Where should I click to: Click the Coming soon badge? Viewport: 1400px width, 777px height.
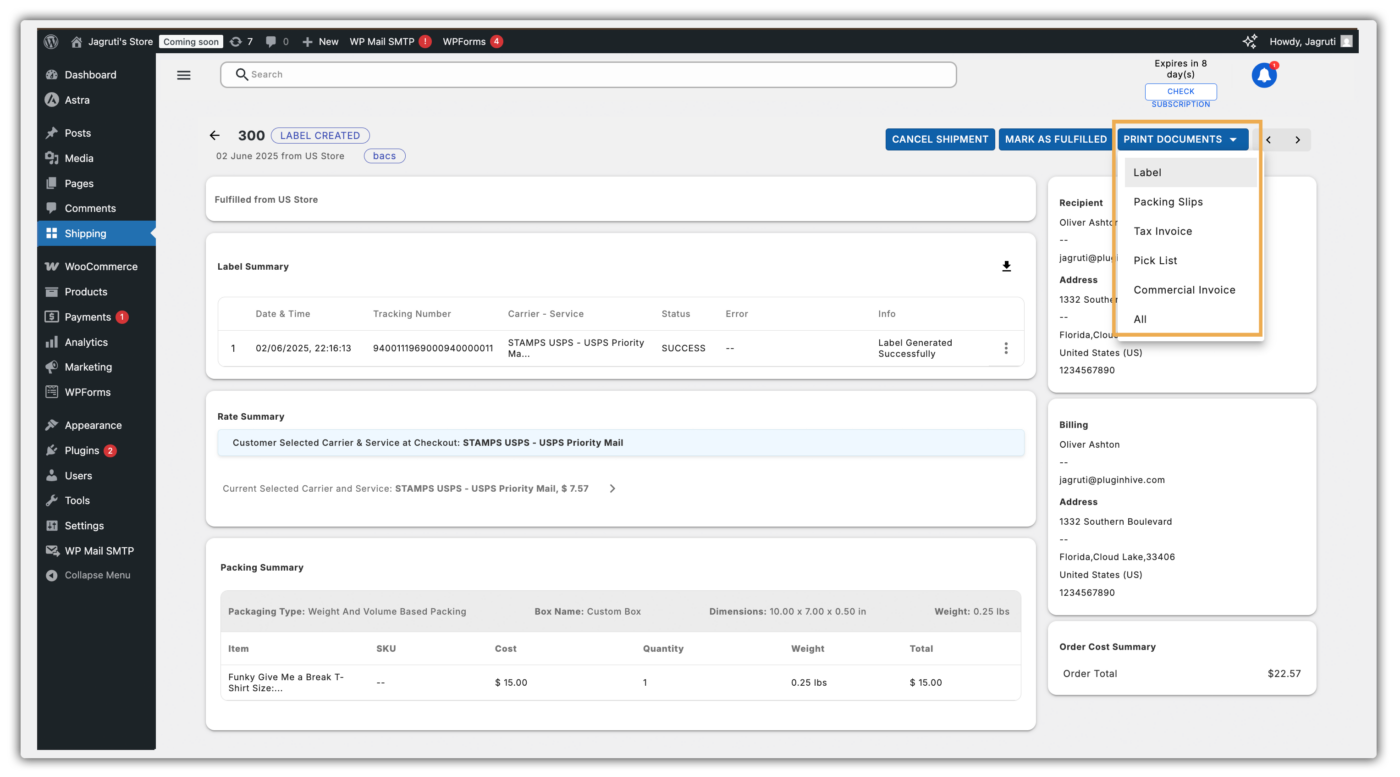pyautogui.click(x=191, y=42)
